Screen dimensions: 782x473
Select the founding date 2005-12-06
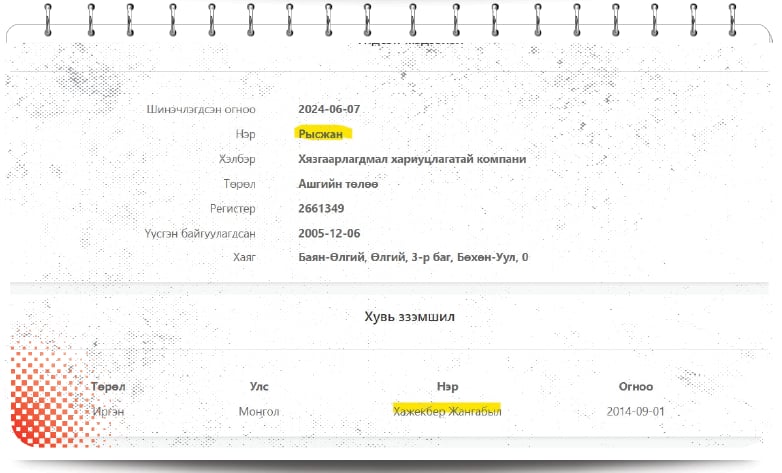point(329,234)
